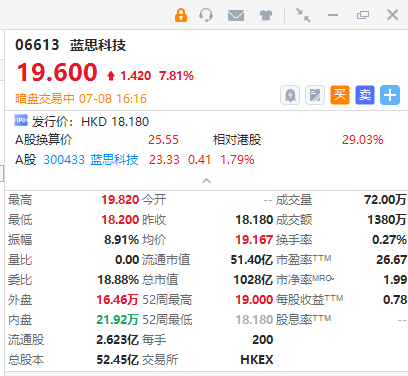Click the IPO badge icon
This screenshot has width=408, height=376.
pyautogui.click(x=21, y=120)
